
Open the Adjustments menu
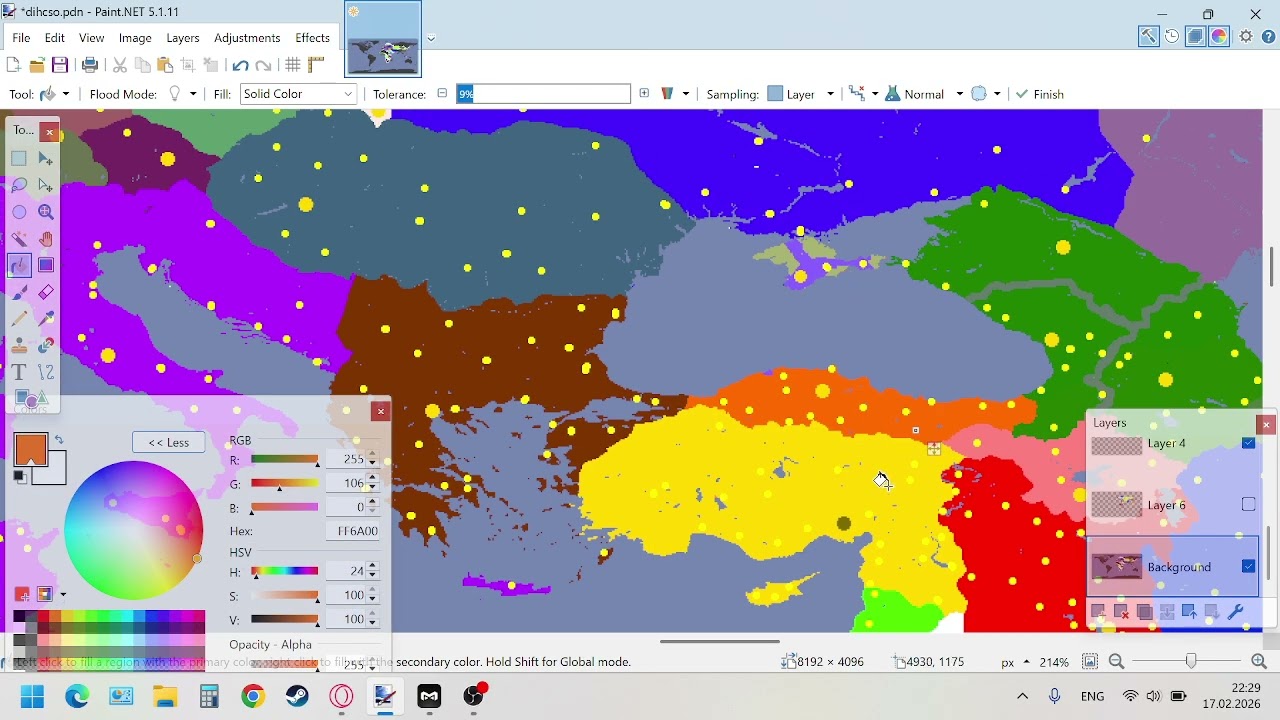[247, 38]
